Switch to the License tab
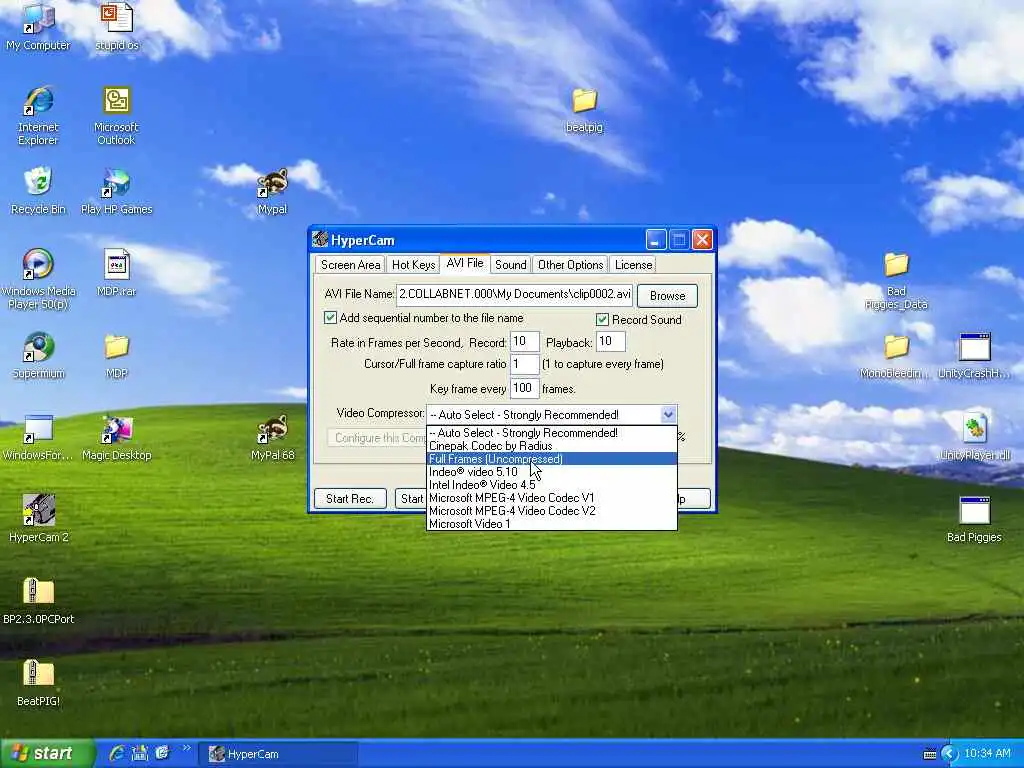This screenshot has height=768, width=1024. [x=633, y=264]
